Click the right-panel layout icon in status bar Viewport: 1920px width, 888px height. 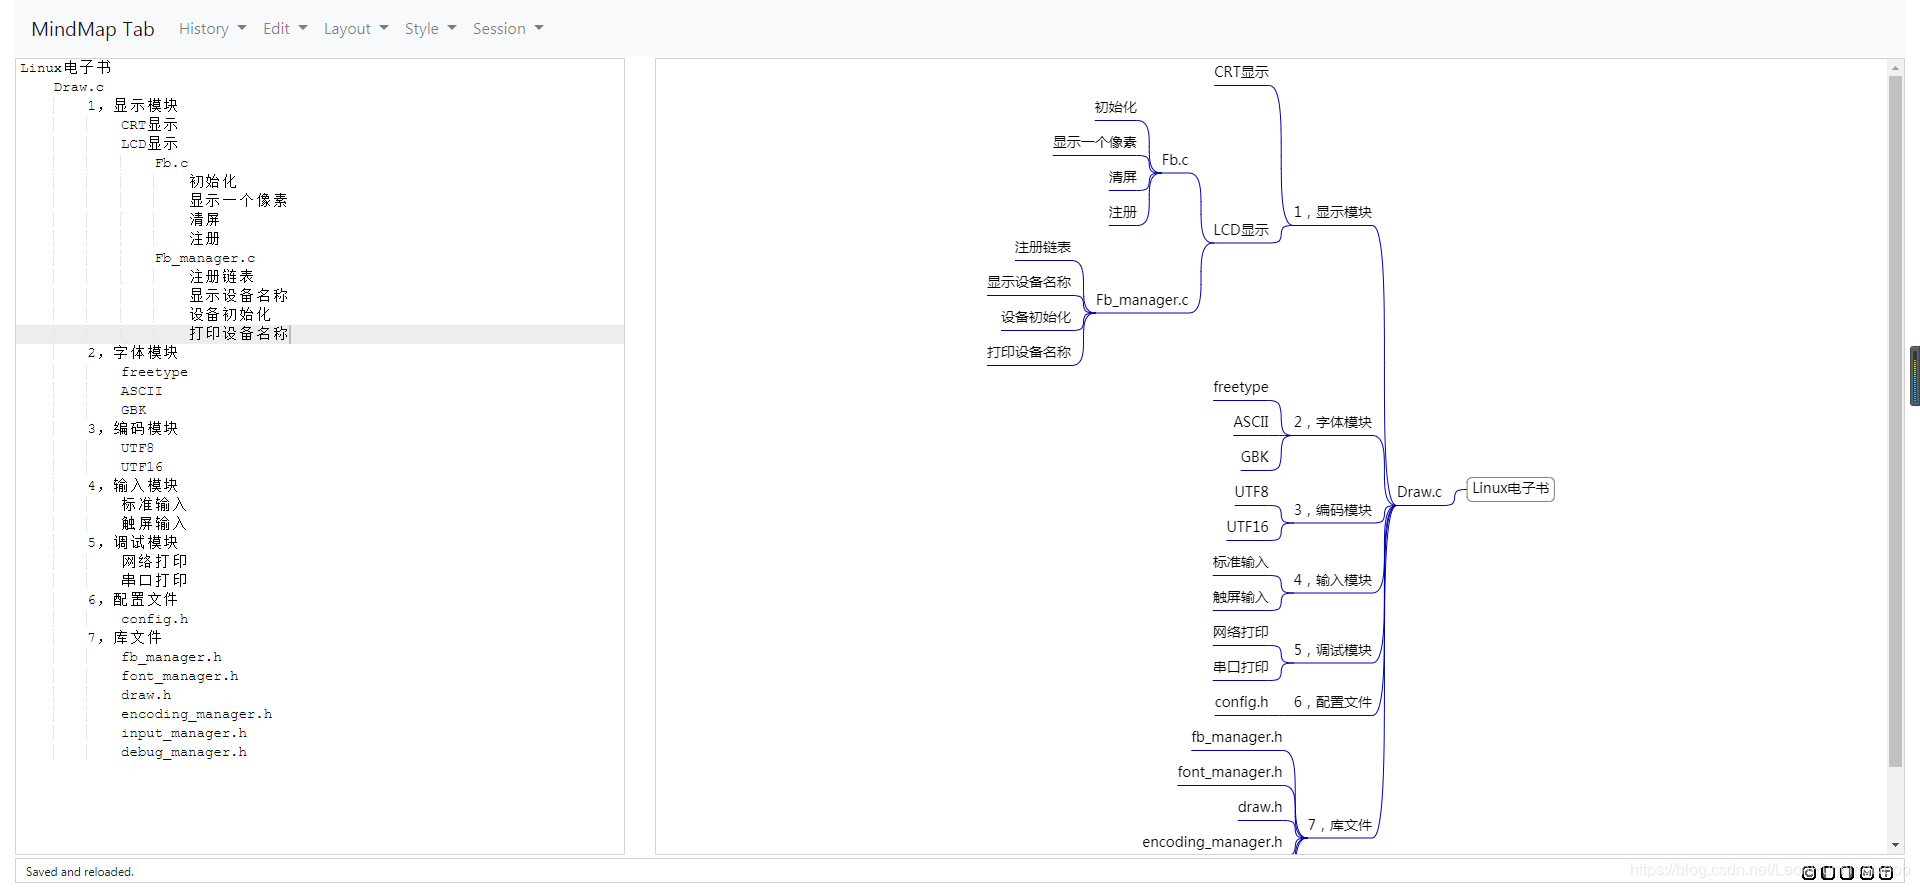point(1847,873)
